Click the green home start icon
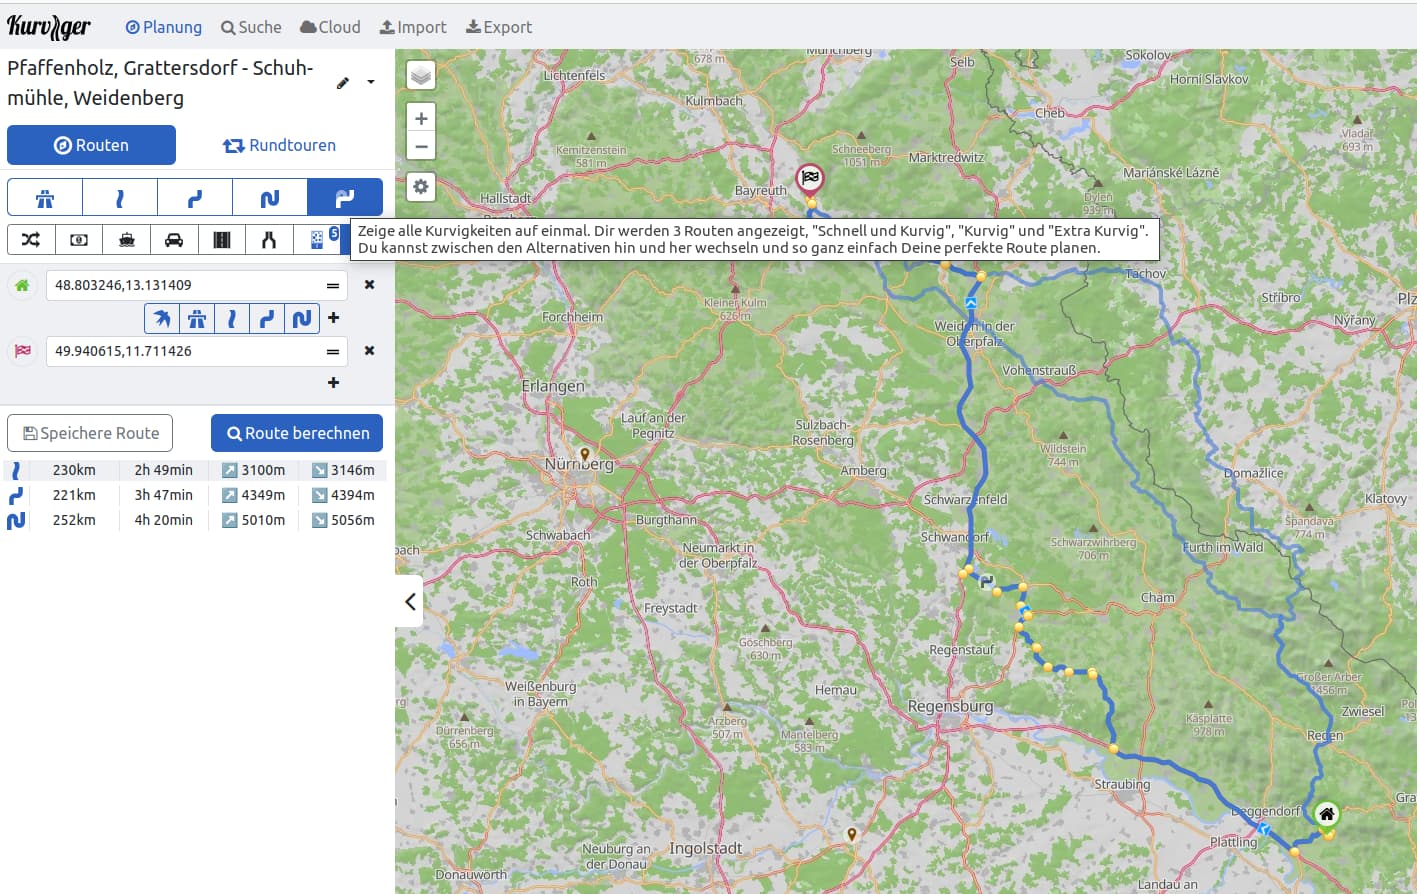The image size is (1417, 894). coord(22,285)
